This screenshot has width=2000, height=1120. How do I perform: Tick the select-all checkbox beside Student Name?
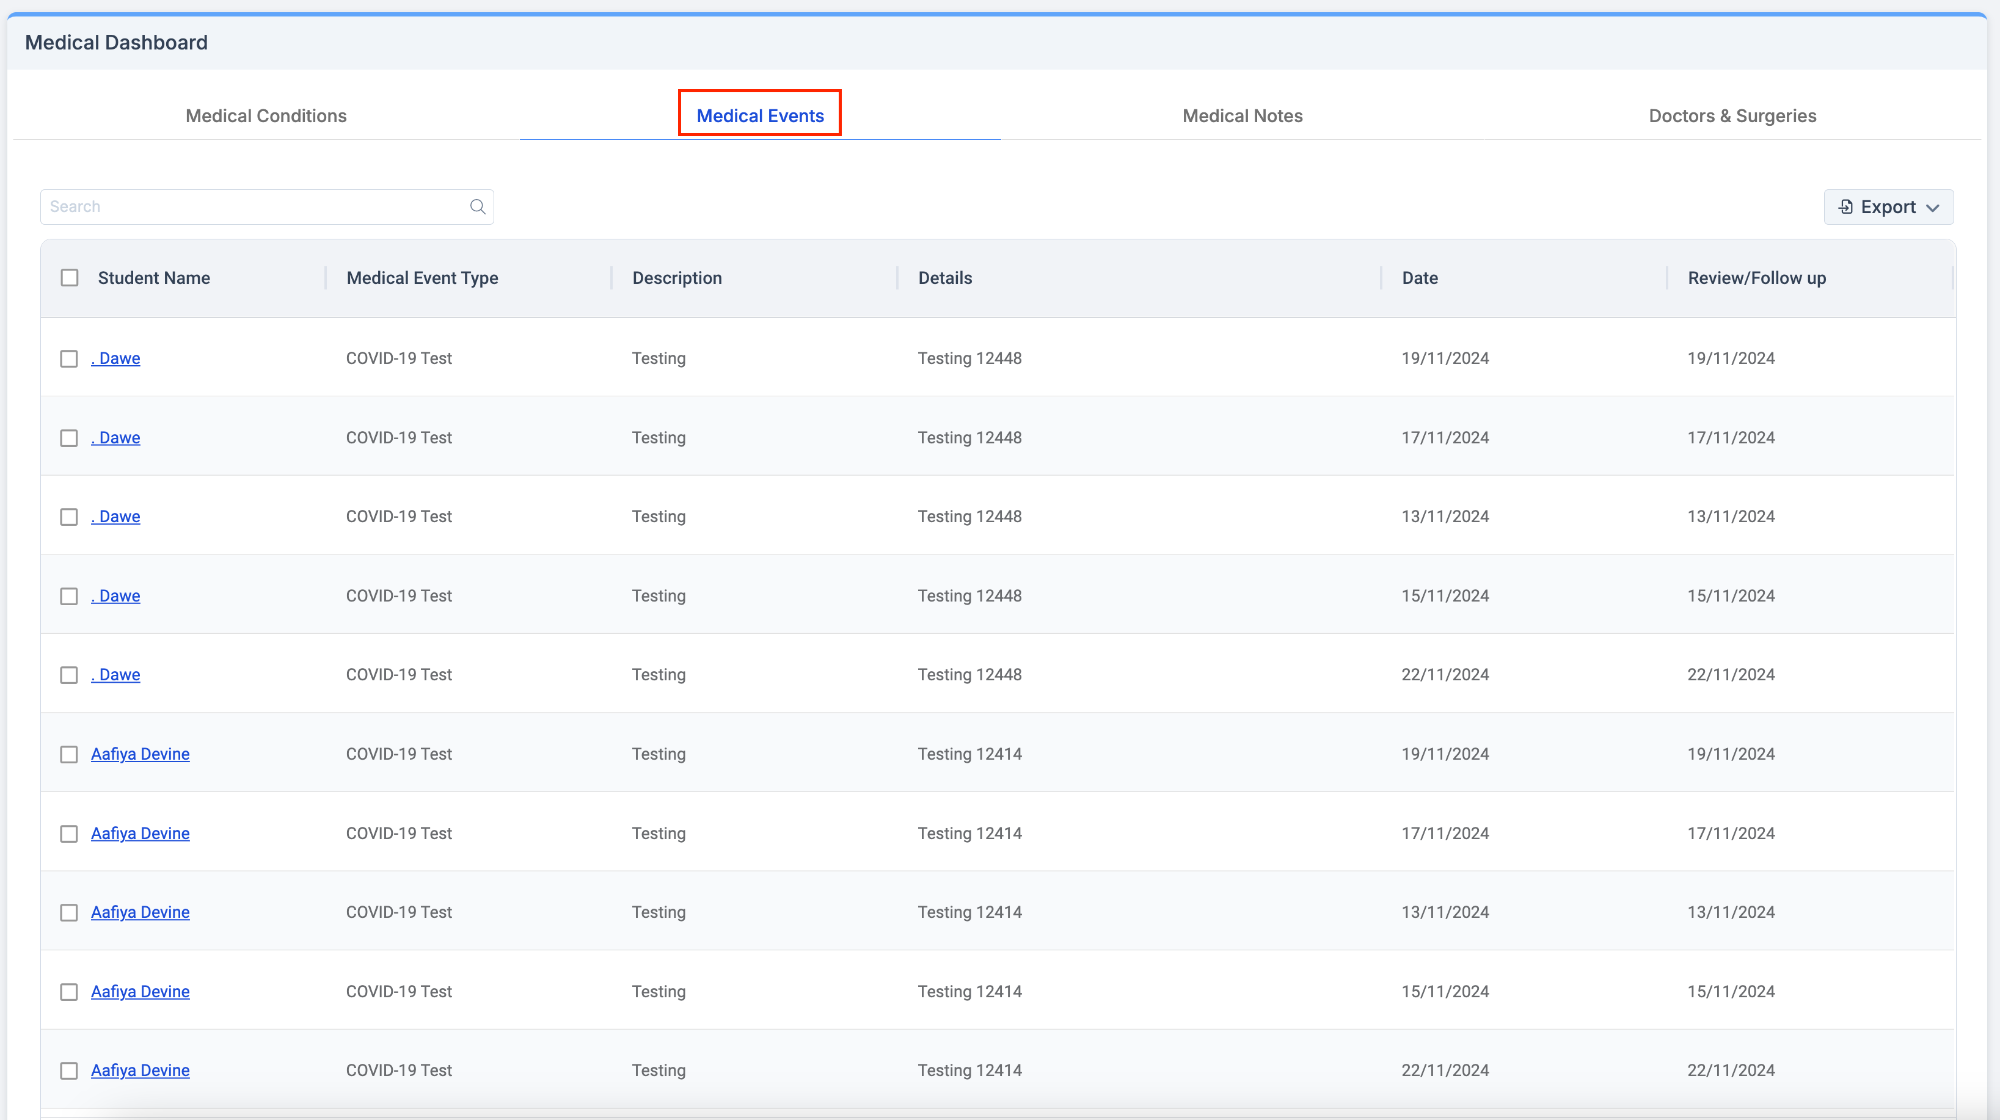point(70,278)
